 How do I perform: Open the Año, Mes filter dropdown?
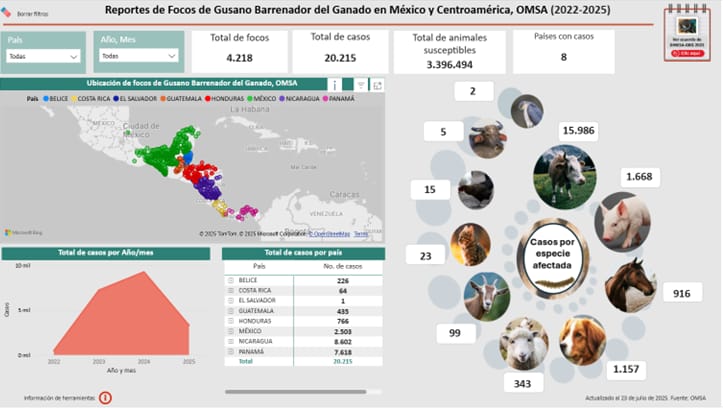pyautogui.click(x=137, y=56)
